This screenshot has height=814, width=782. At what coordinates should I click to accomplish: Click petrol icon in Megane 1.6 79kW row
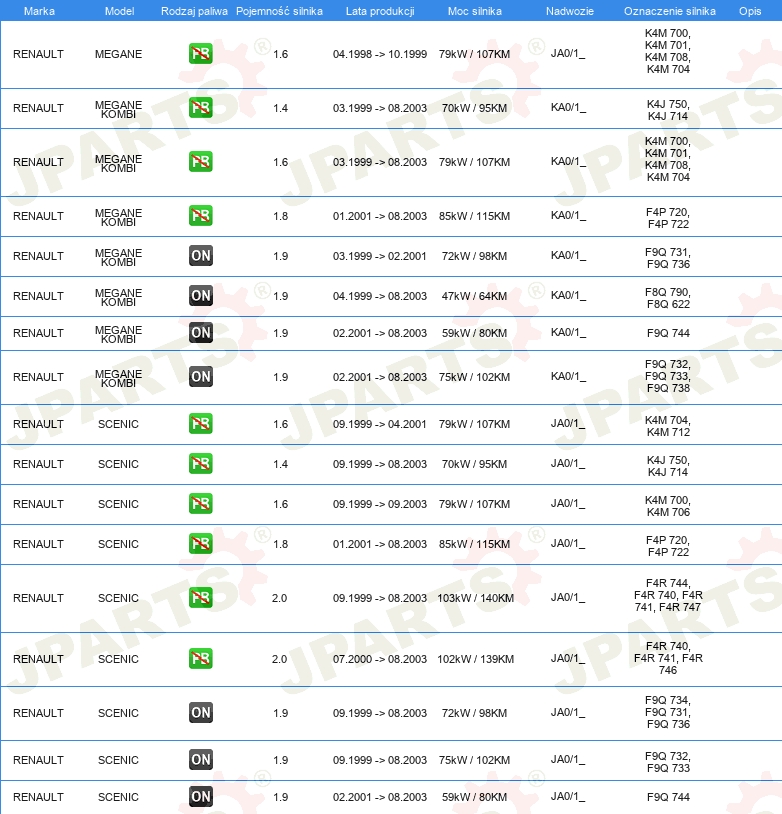click(x=200, y=53)
